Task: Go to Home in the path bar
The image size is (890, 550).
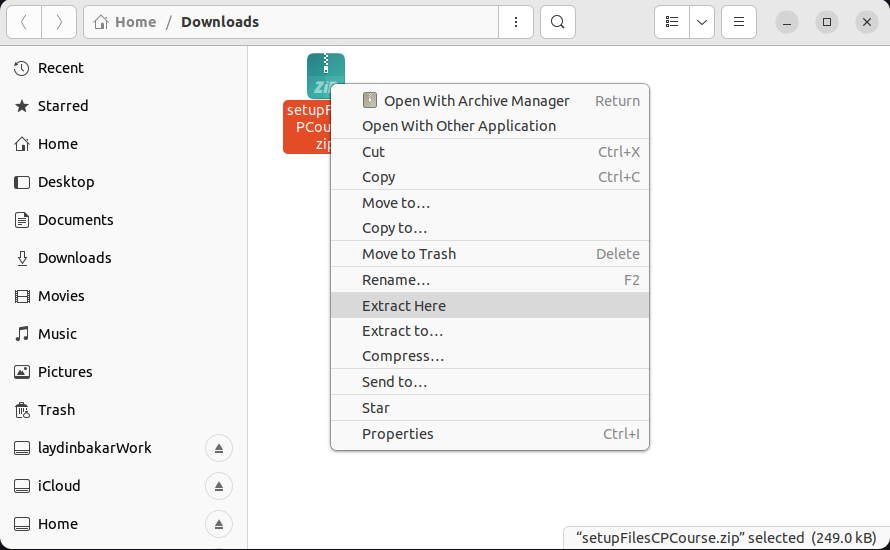Action: tap(135, 22)
